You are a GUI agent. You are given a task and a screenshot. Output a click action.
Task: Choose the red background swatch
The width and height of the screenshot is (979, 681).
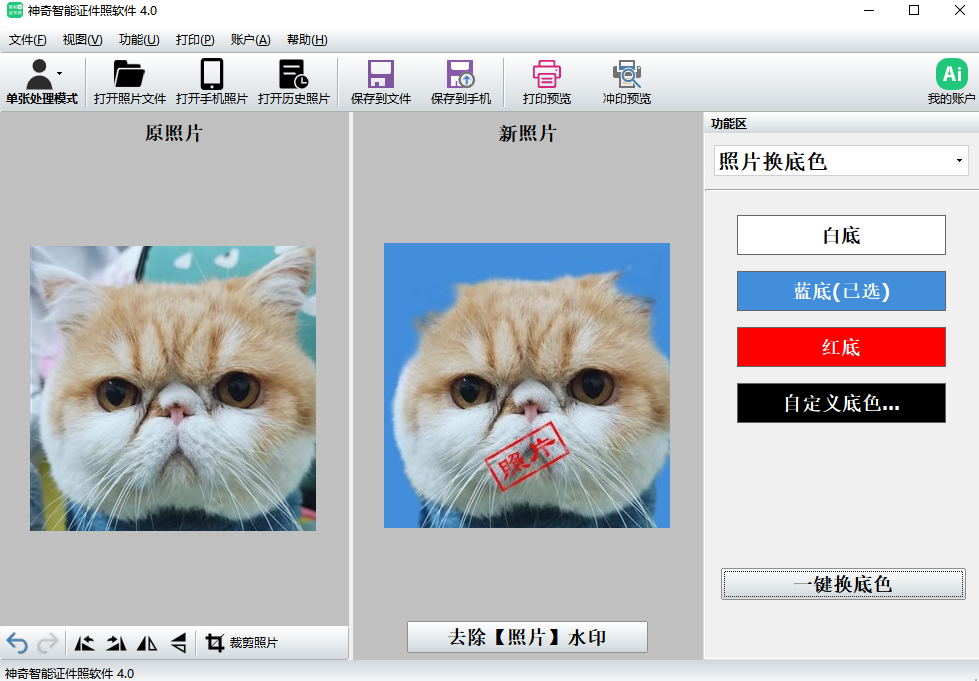click(x=841, y=347)
